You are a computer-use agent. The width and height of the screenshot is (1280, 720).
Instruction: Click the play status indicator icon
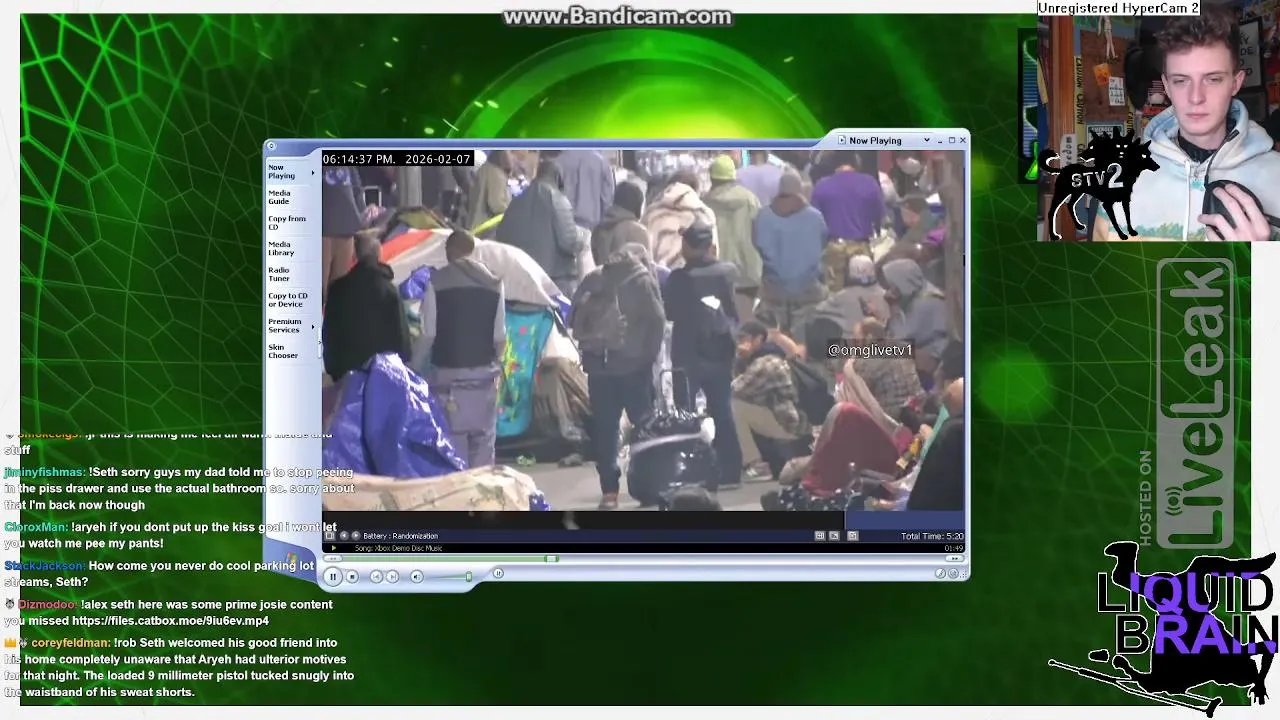click(334, 548)
